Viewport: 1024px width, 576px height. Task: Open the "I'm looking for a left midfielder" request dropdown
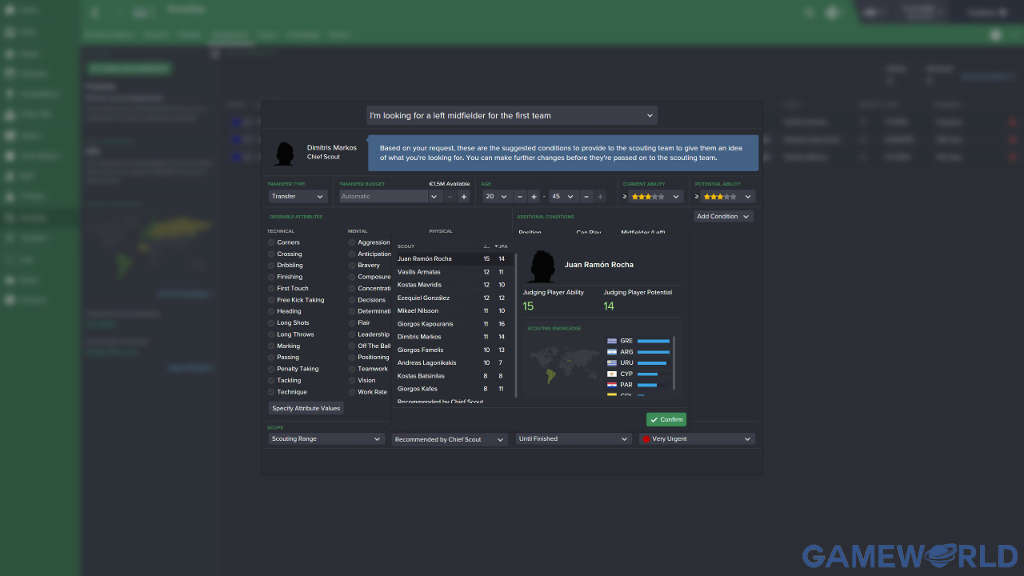511,116
